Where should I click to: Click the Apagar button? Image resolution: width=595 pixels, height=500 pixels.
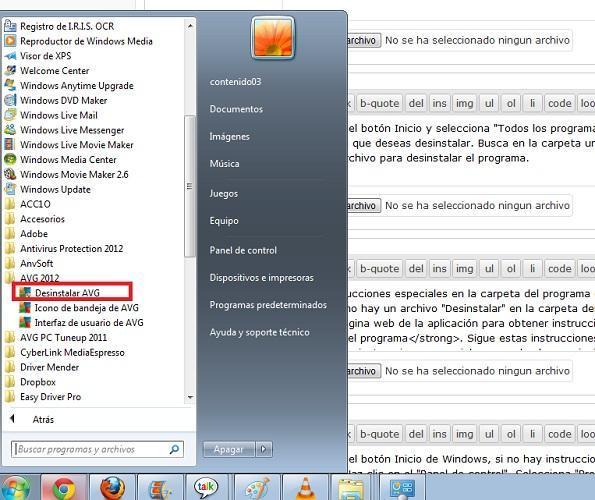pyautogui.click(x=229, y=449)
